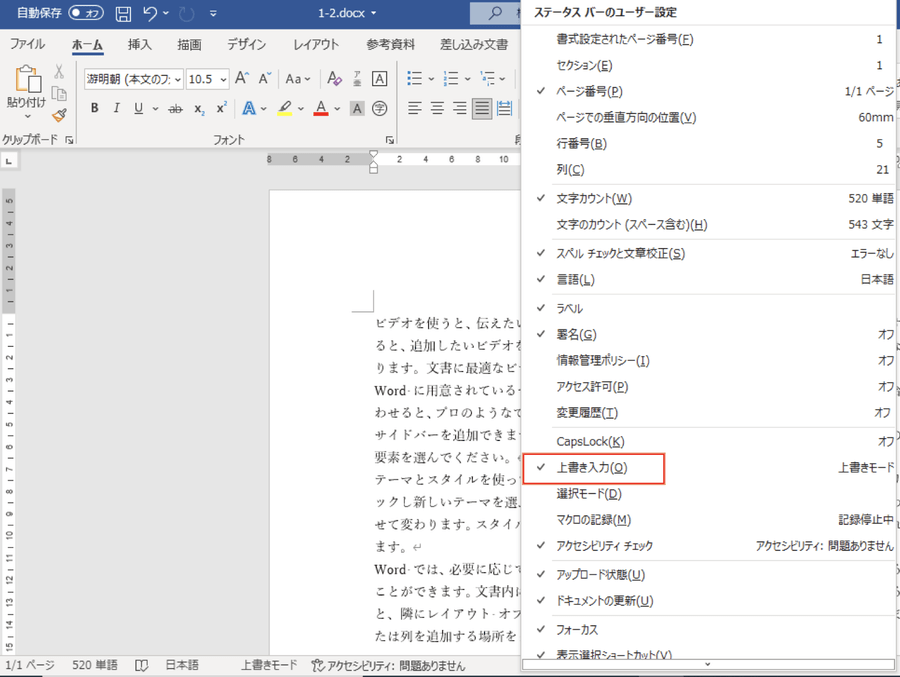Align text left
Image resolution: width=900 pixels, height=677 pixels.
pyautogui.click(x=414, y=108)
